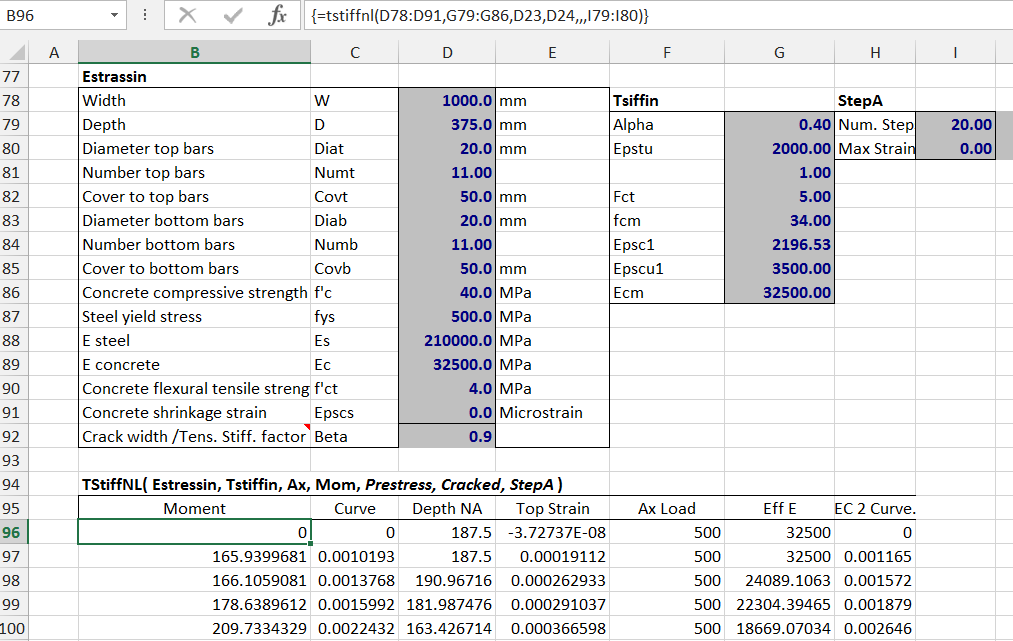Image resolution: width=1013 pixels, height=641 pixels.
Task: Select the Width value cell 1000.0
Action: (447, 101)
